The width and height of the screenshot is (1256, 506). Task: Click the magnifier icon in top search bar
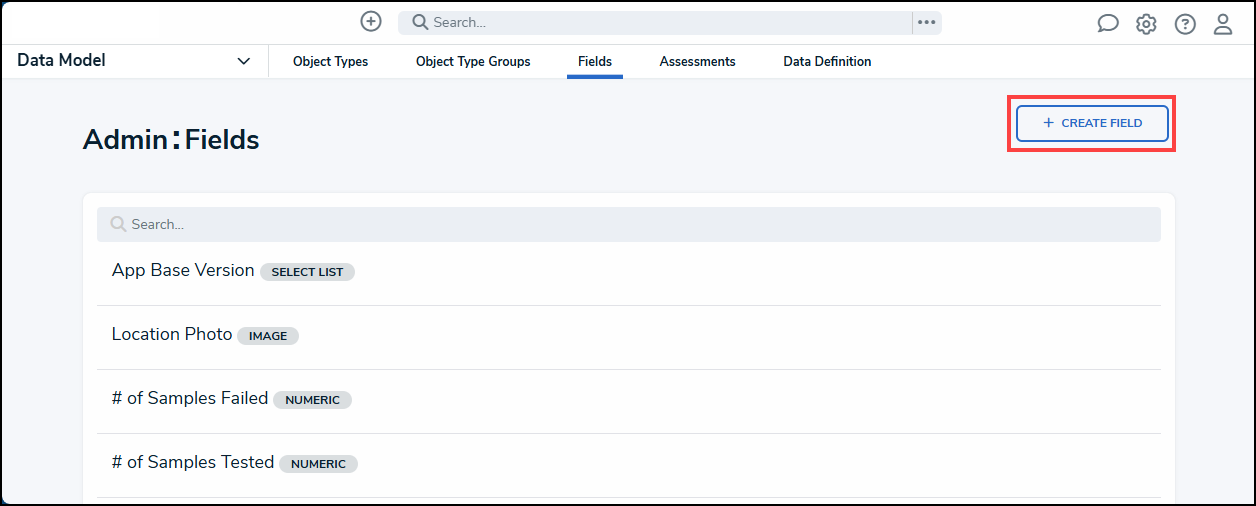tap(420, 22)
